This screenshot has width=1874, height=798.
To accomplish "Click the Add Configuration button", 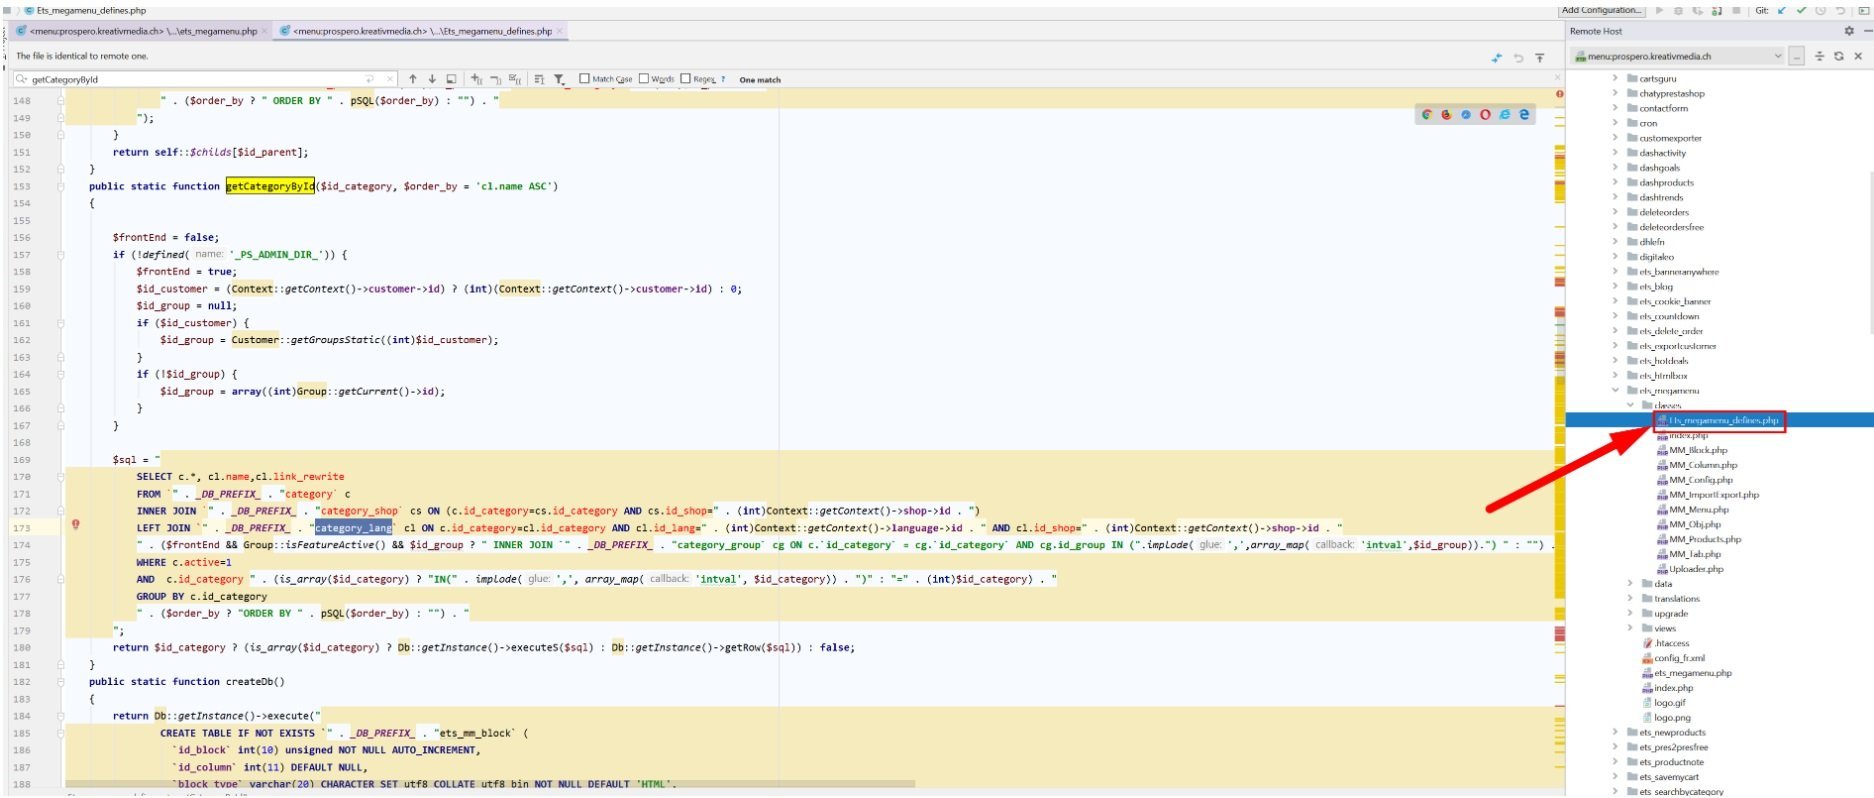I will [x=1601, y=10].
